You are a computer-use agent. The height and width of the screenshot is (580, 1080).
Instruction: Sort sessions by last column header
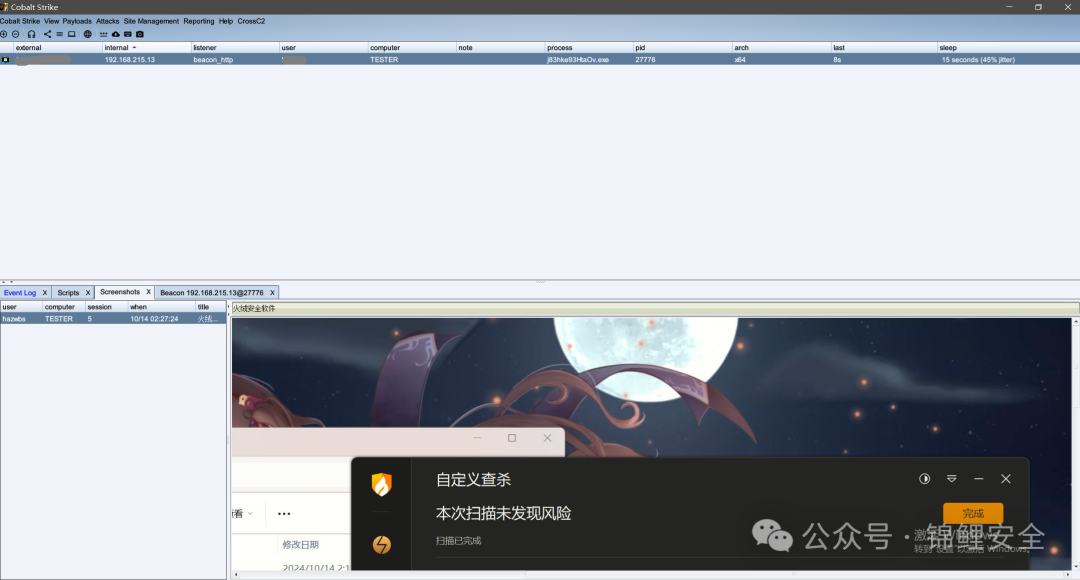pyautogui.click(x=884, y=48)
